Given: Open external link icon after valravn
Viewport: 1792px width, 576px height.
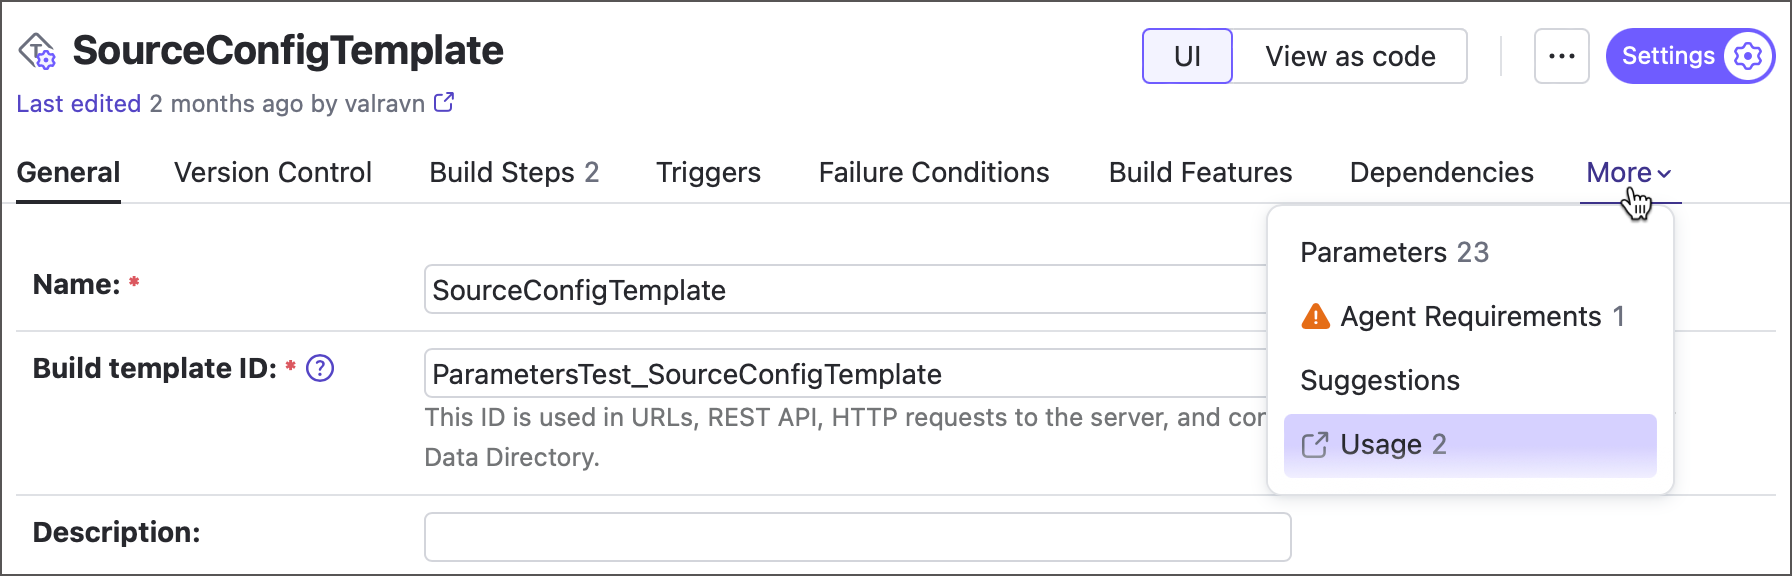Looking at the screenshot, I should pos(444,103).
